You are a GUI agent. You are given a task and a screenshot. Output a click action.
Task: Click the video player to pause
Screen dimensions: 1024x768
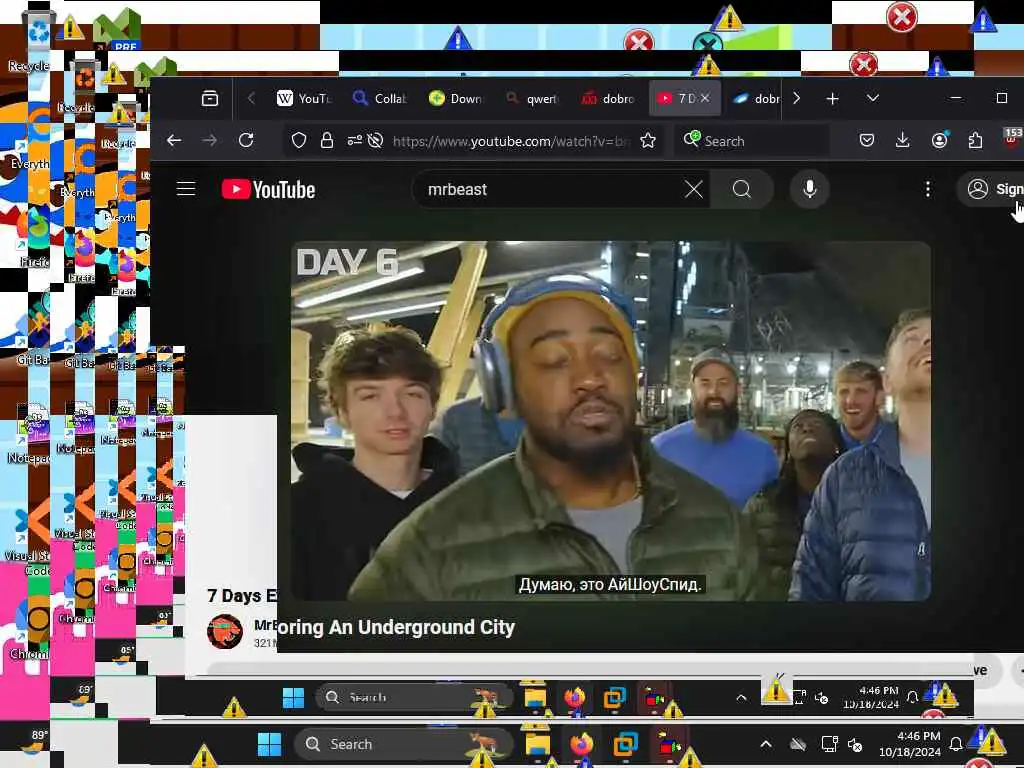coord(611,421)
